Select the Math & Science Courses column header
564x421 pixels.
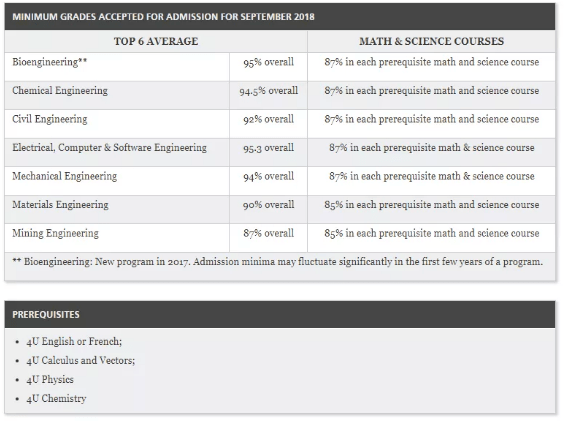coord(431,41)
